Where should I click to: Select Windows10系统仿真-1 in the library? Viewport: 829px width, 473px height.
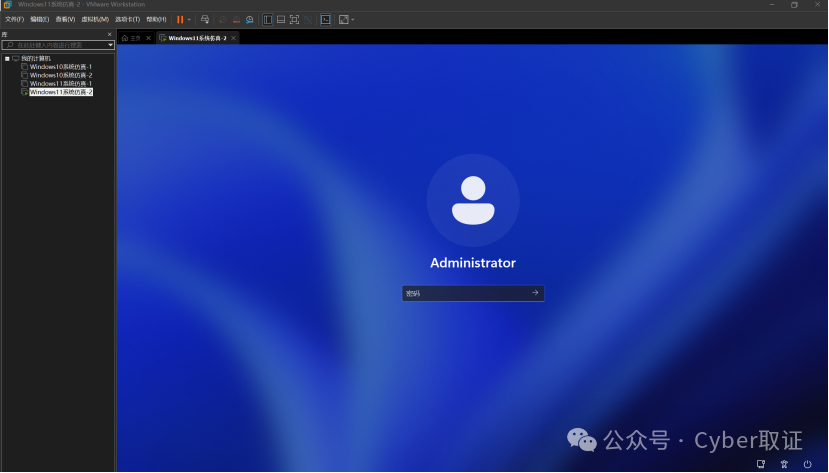click(x=61, y=67)
